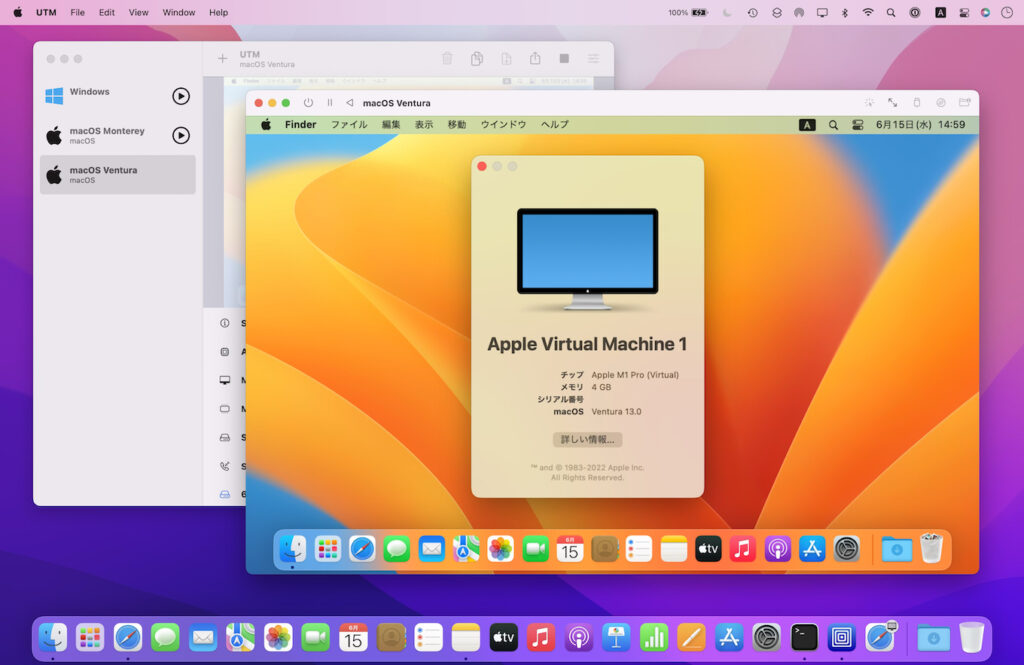Toggle the input source indicator in guest menu bar
1024x665 pixels.
[806, 124]
